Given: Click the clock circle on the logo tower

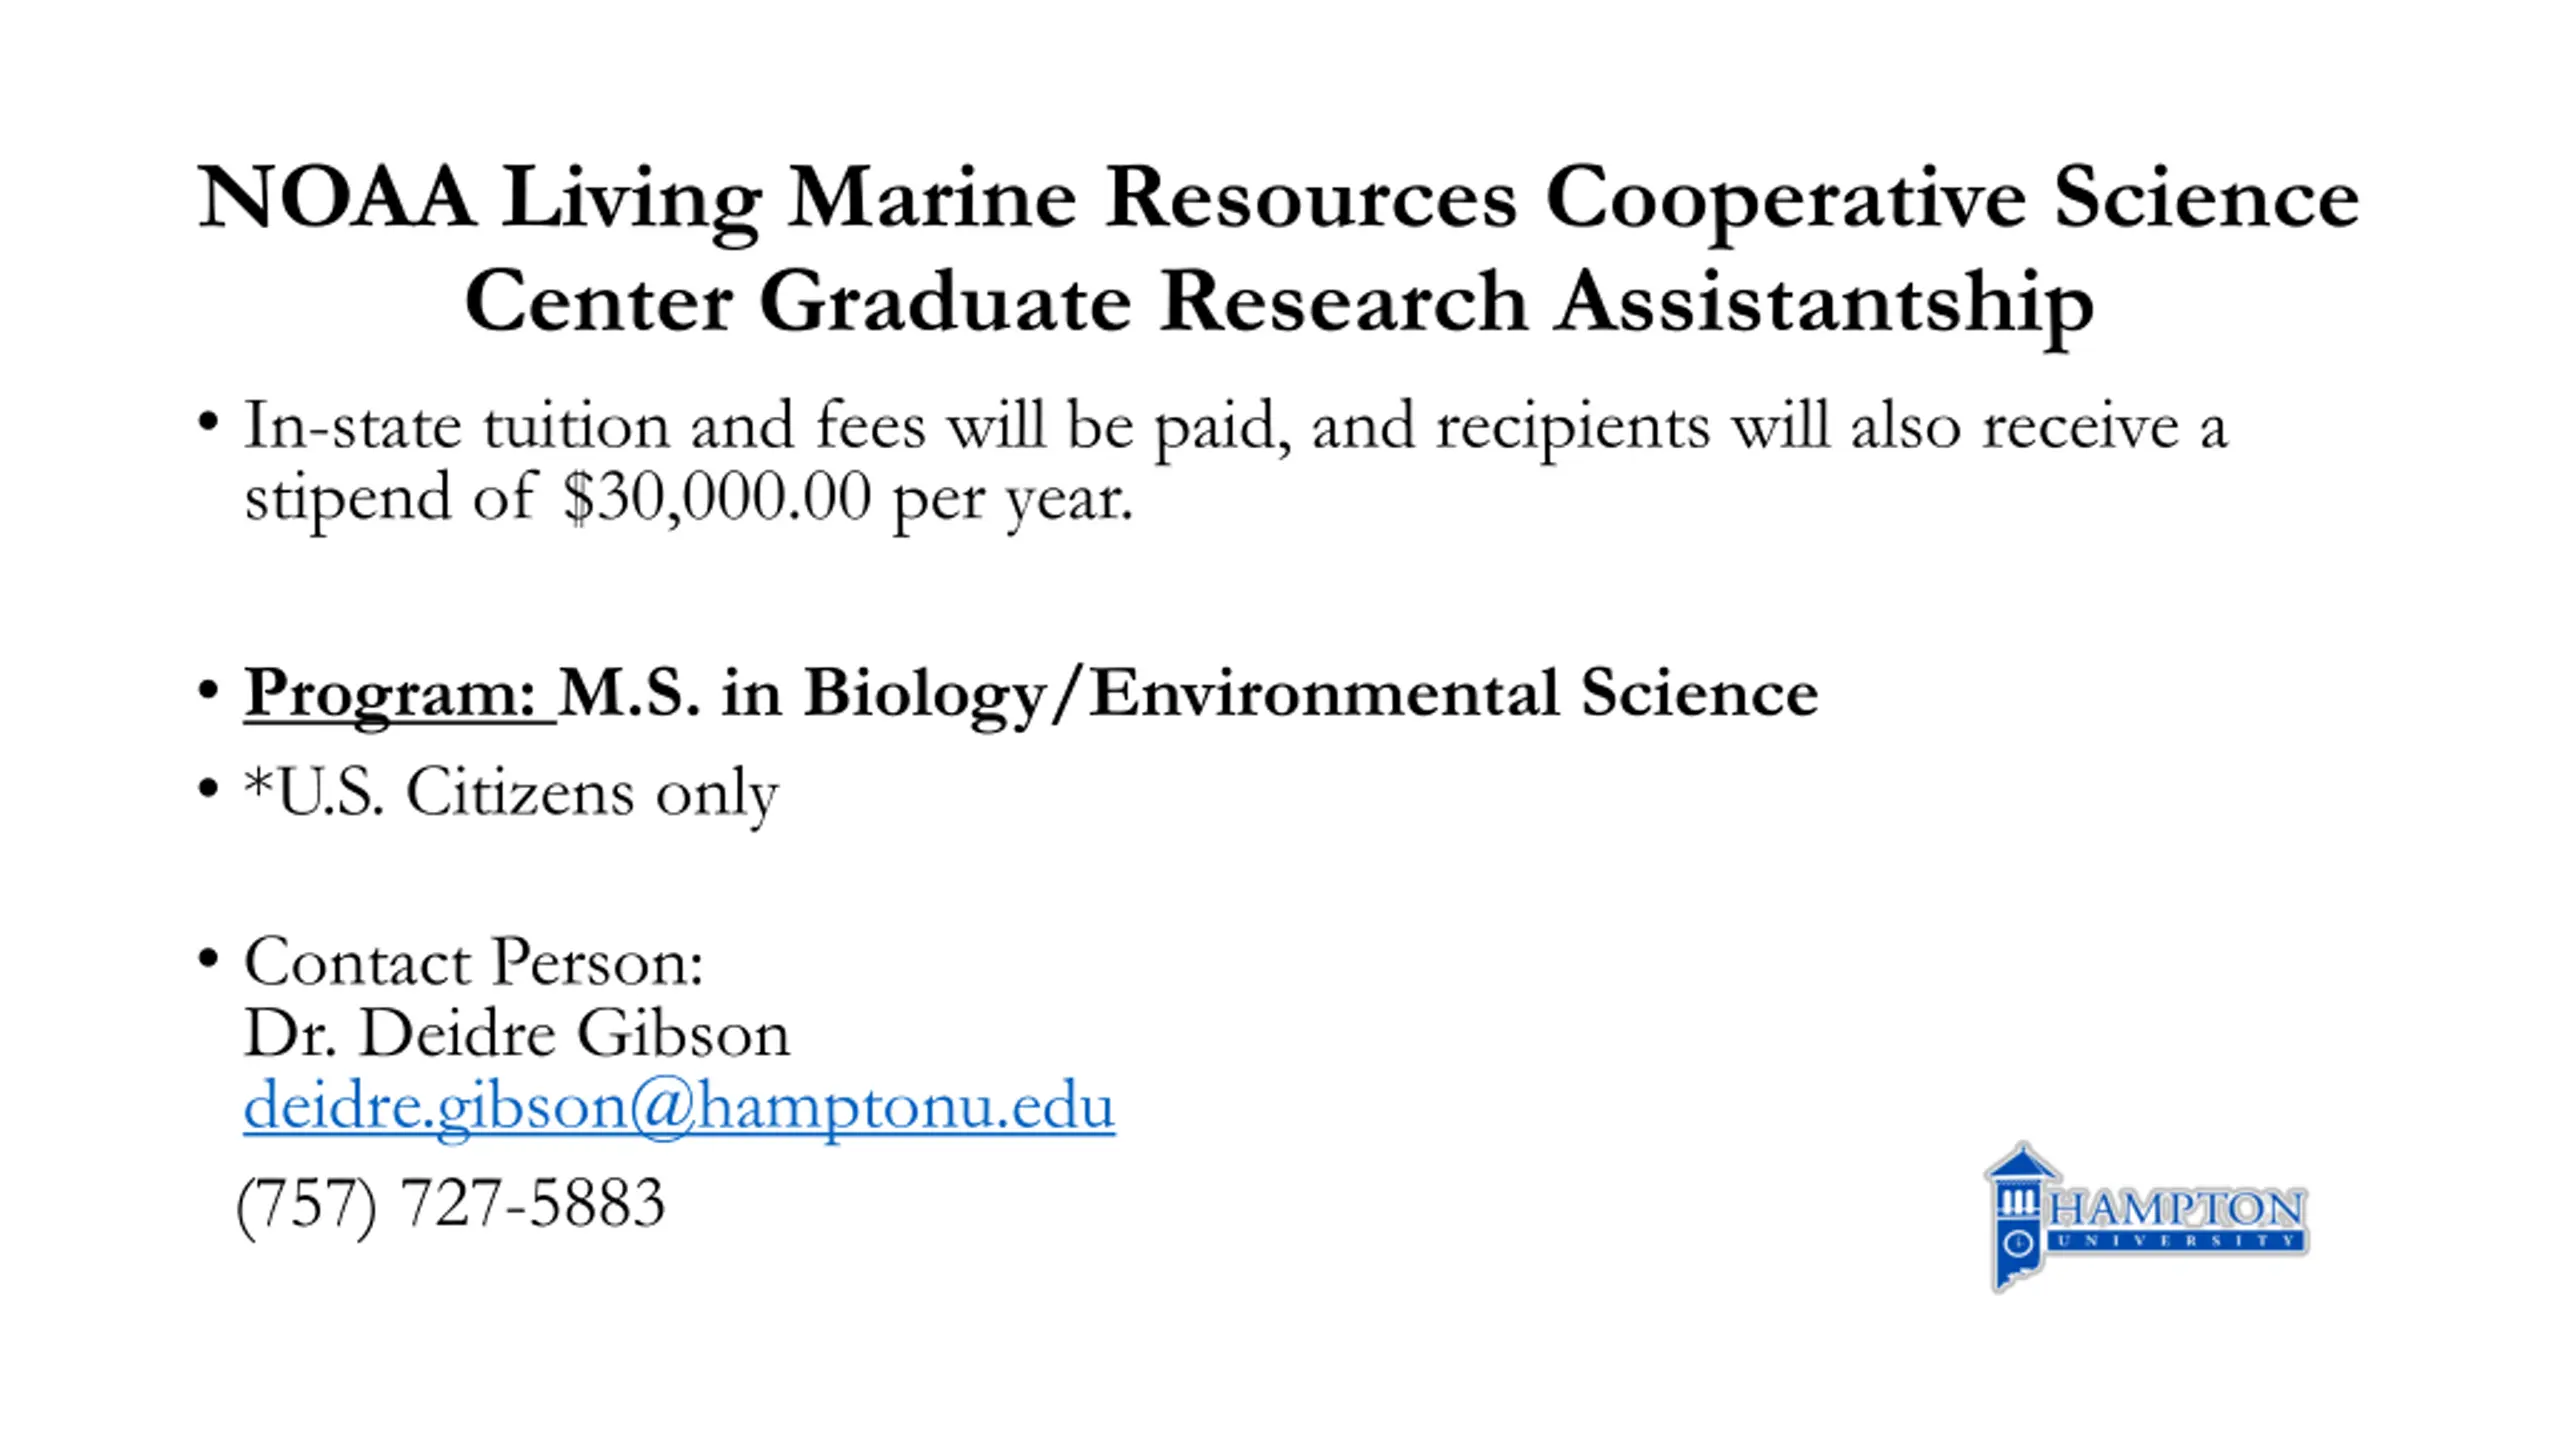Looking at the screenshot, I should 2018,1244.
